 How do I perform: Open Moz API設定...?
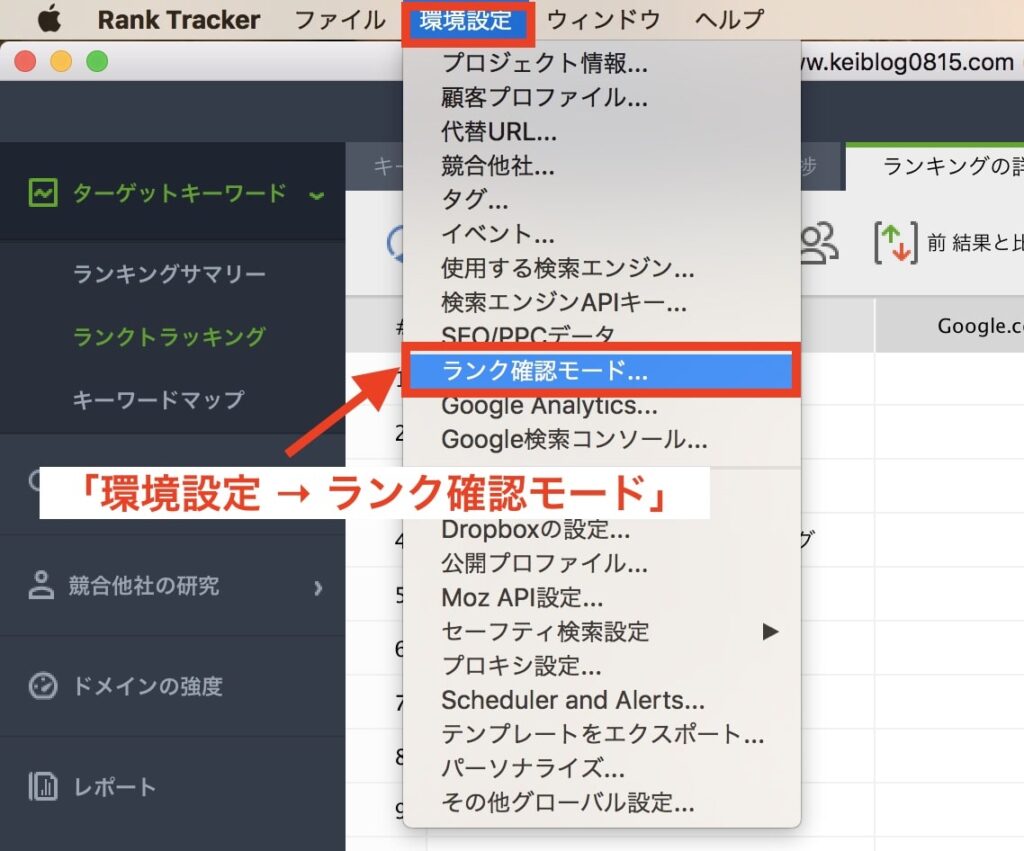[x=522, y=598]
